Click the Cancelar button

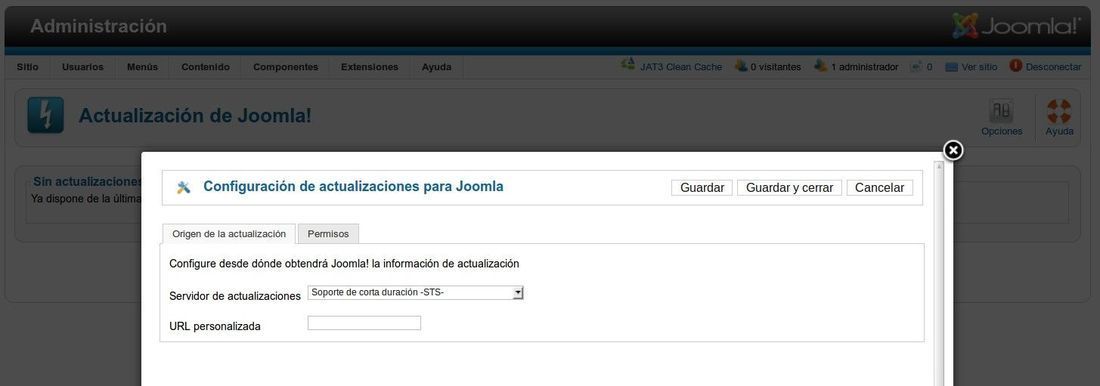(x=880, y=187)
